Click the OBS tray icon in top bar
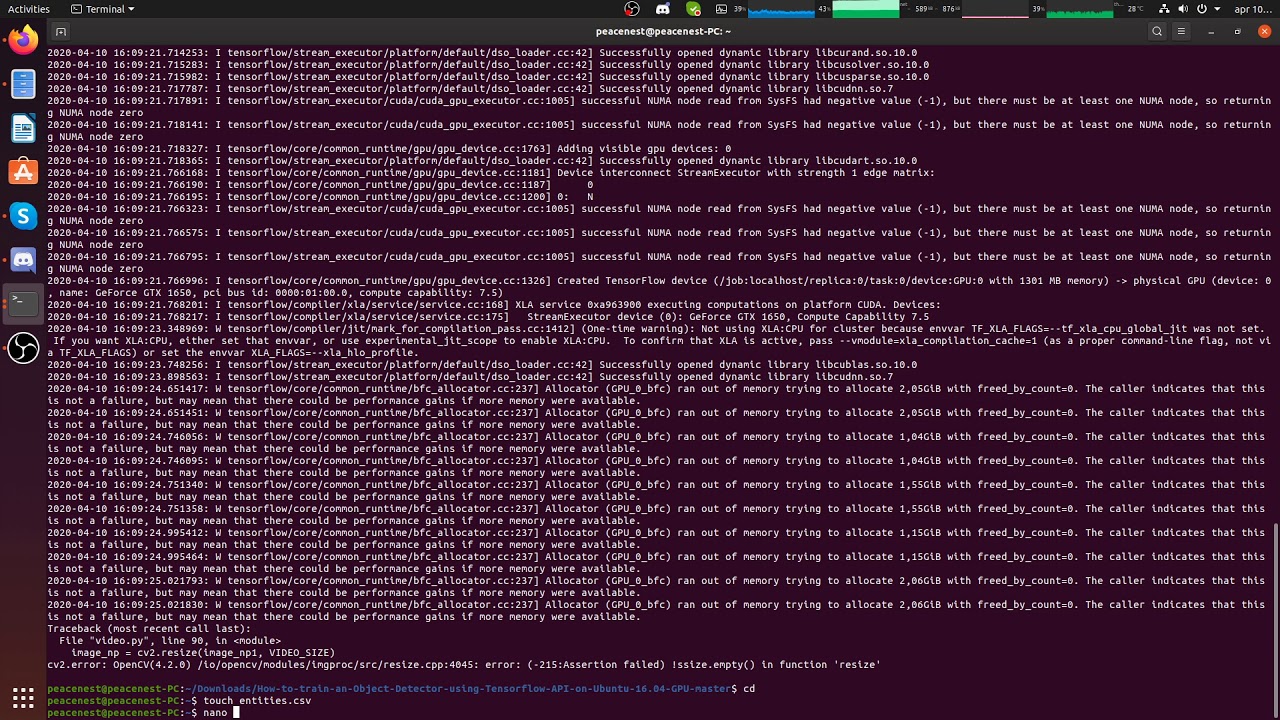Screen dimensions: 1280x720 632,9
